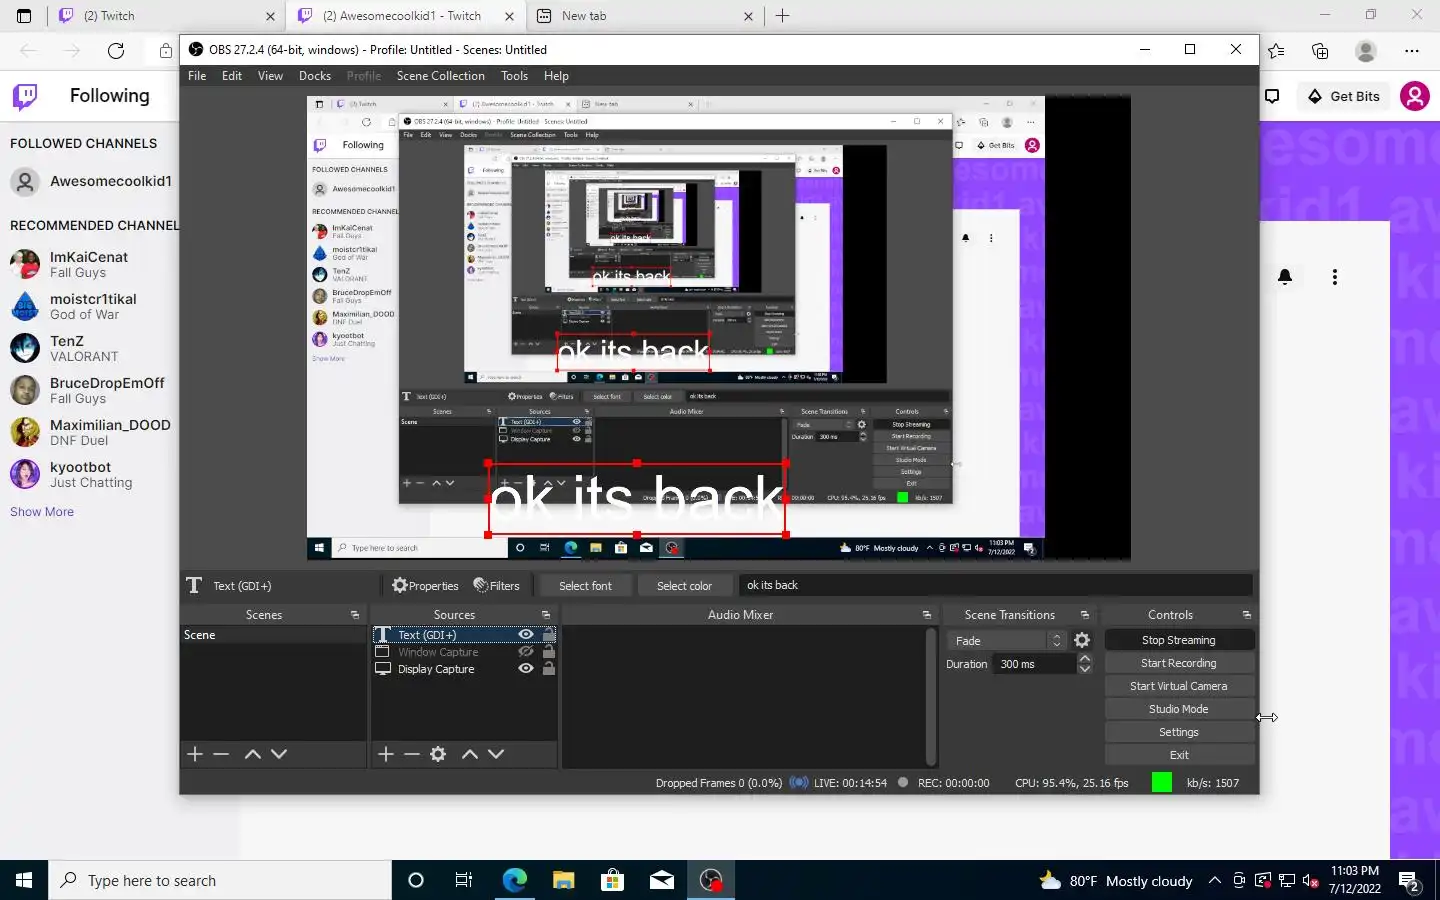Enable Studio Mode
The height and width of the screenshot is (900, 1440).
1179,709
